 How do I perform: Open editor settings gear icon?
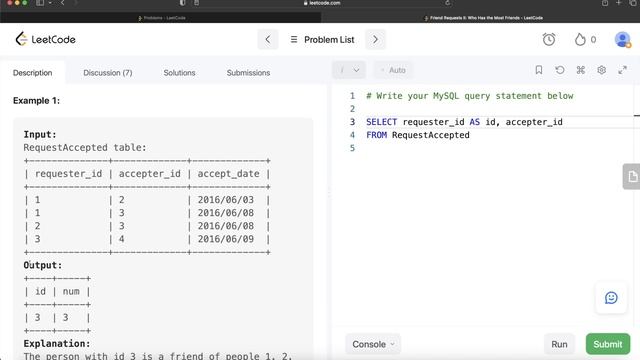(601, 70)
